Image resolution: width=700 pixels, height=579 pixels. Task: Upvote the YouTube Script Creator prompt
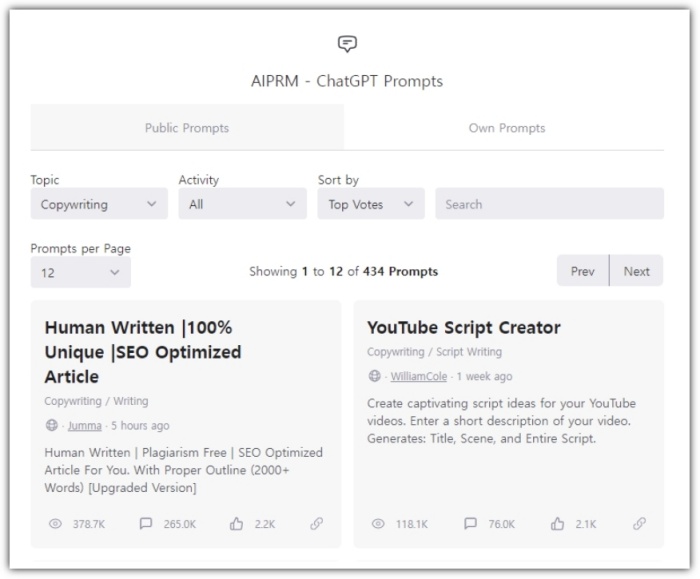557,523
